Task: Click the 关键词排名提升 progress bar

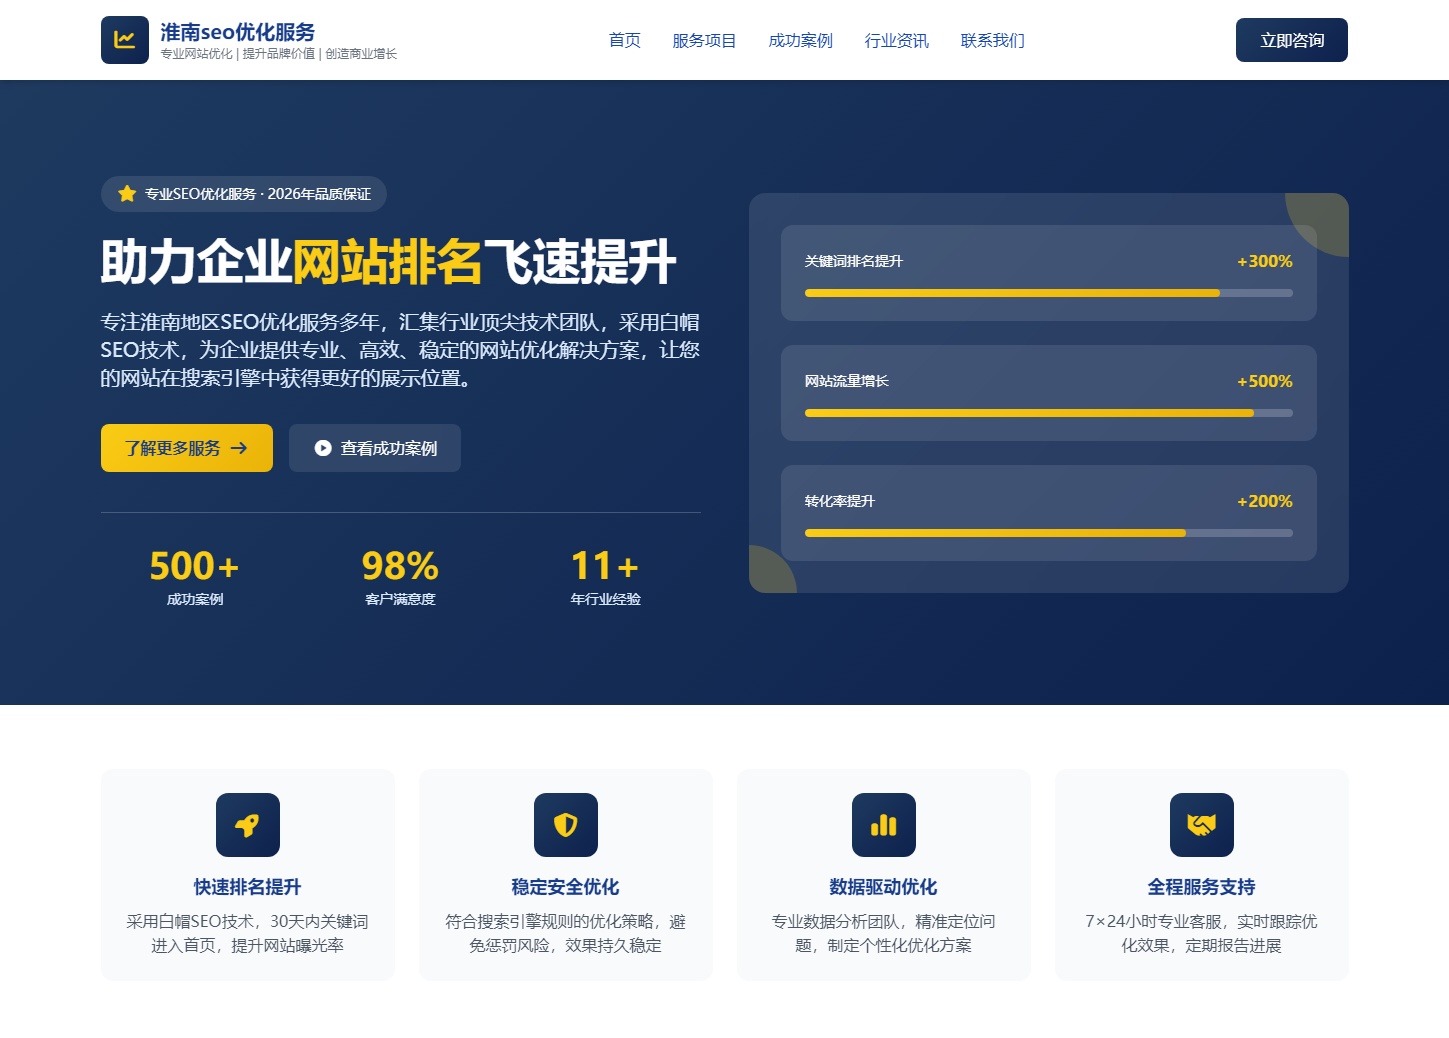Action: (x=1048, y=293)
